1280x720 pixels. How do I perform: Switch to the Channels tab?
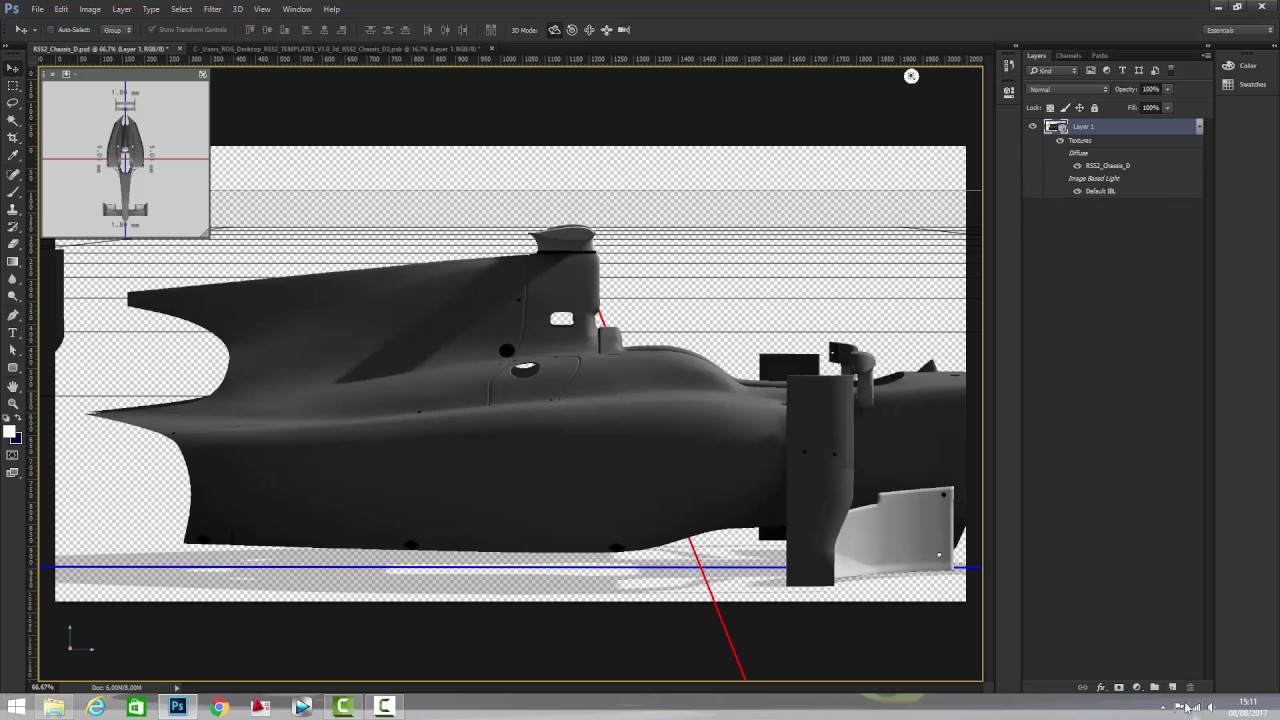click(x=1068, y=56)
